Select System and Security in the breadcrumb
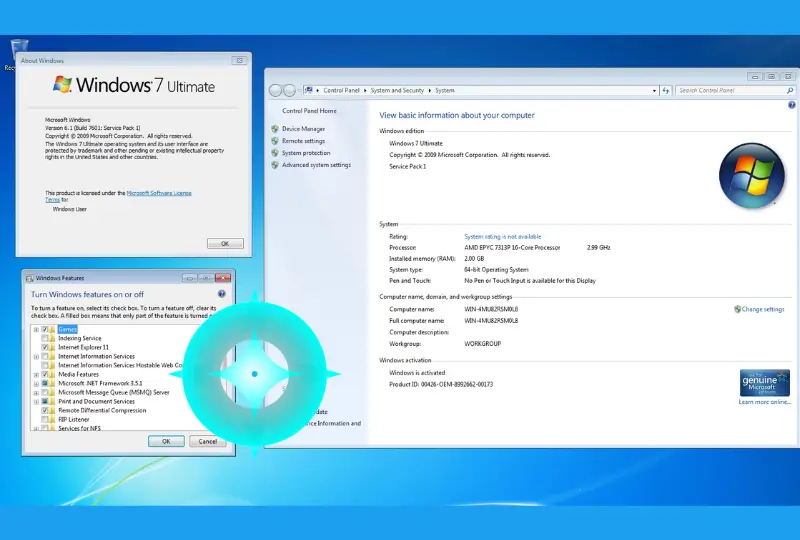Image resolution: width=800 pixels, height=540 pixels. [397, 90]
